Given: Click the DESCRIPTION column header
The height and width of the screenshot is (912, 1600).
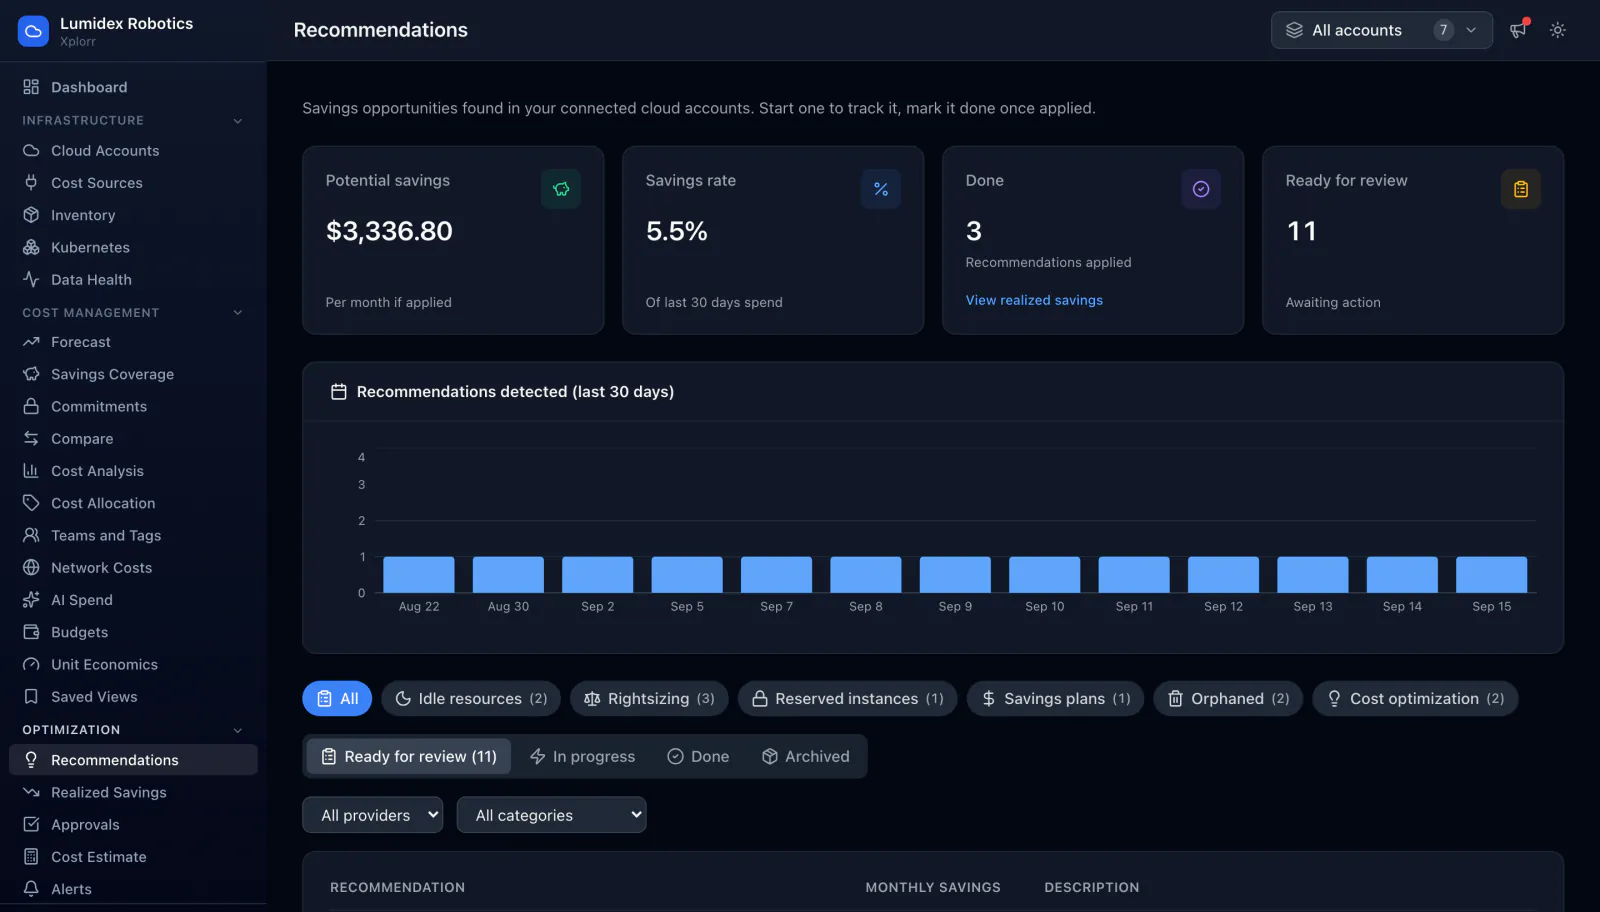Looking at the screenshot, I should pos(1092,888).
